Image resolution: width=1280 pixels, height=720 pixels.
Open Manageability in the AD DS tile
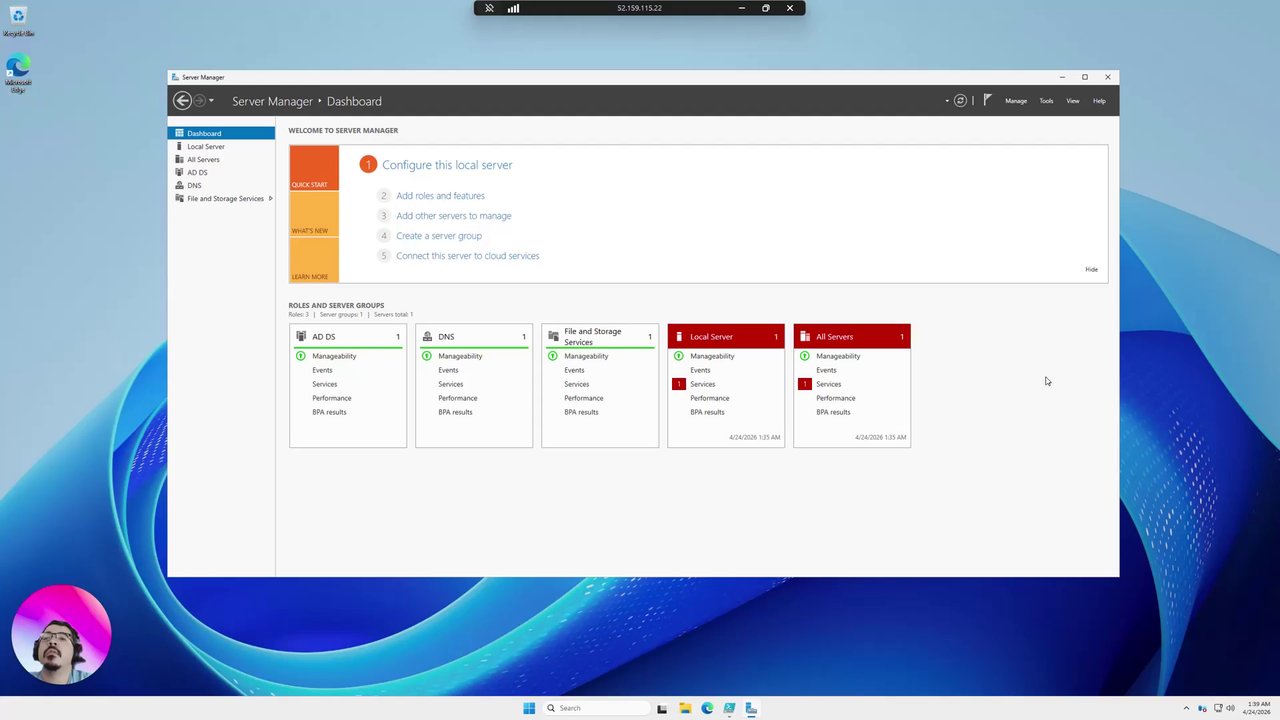334,356
